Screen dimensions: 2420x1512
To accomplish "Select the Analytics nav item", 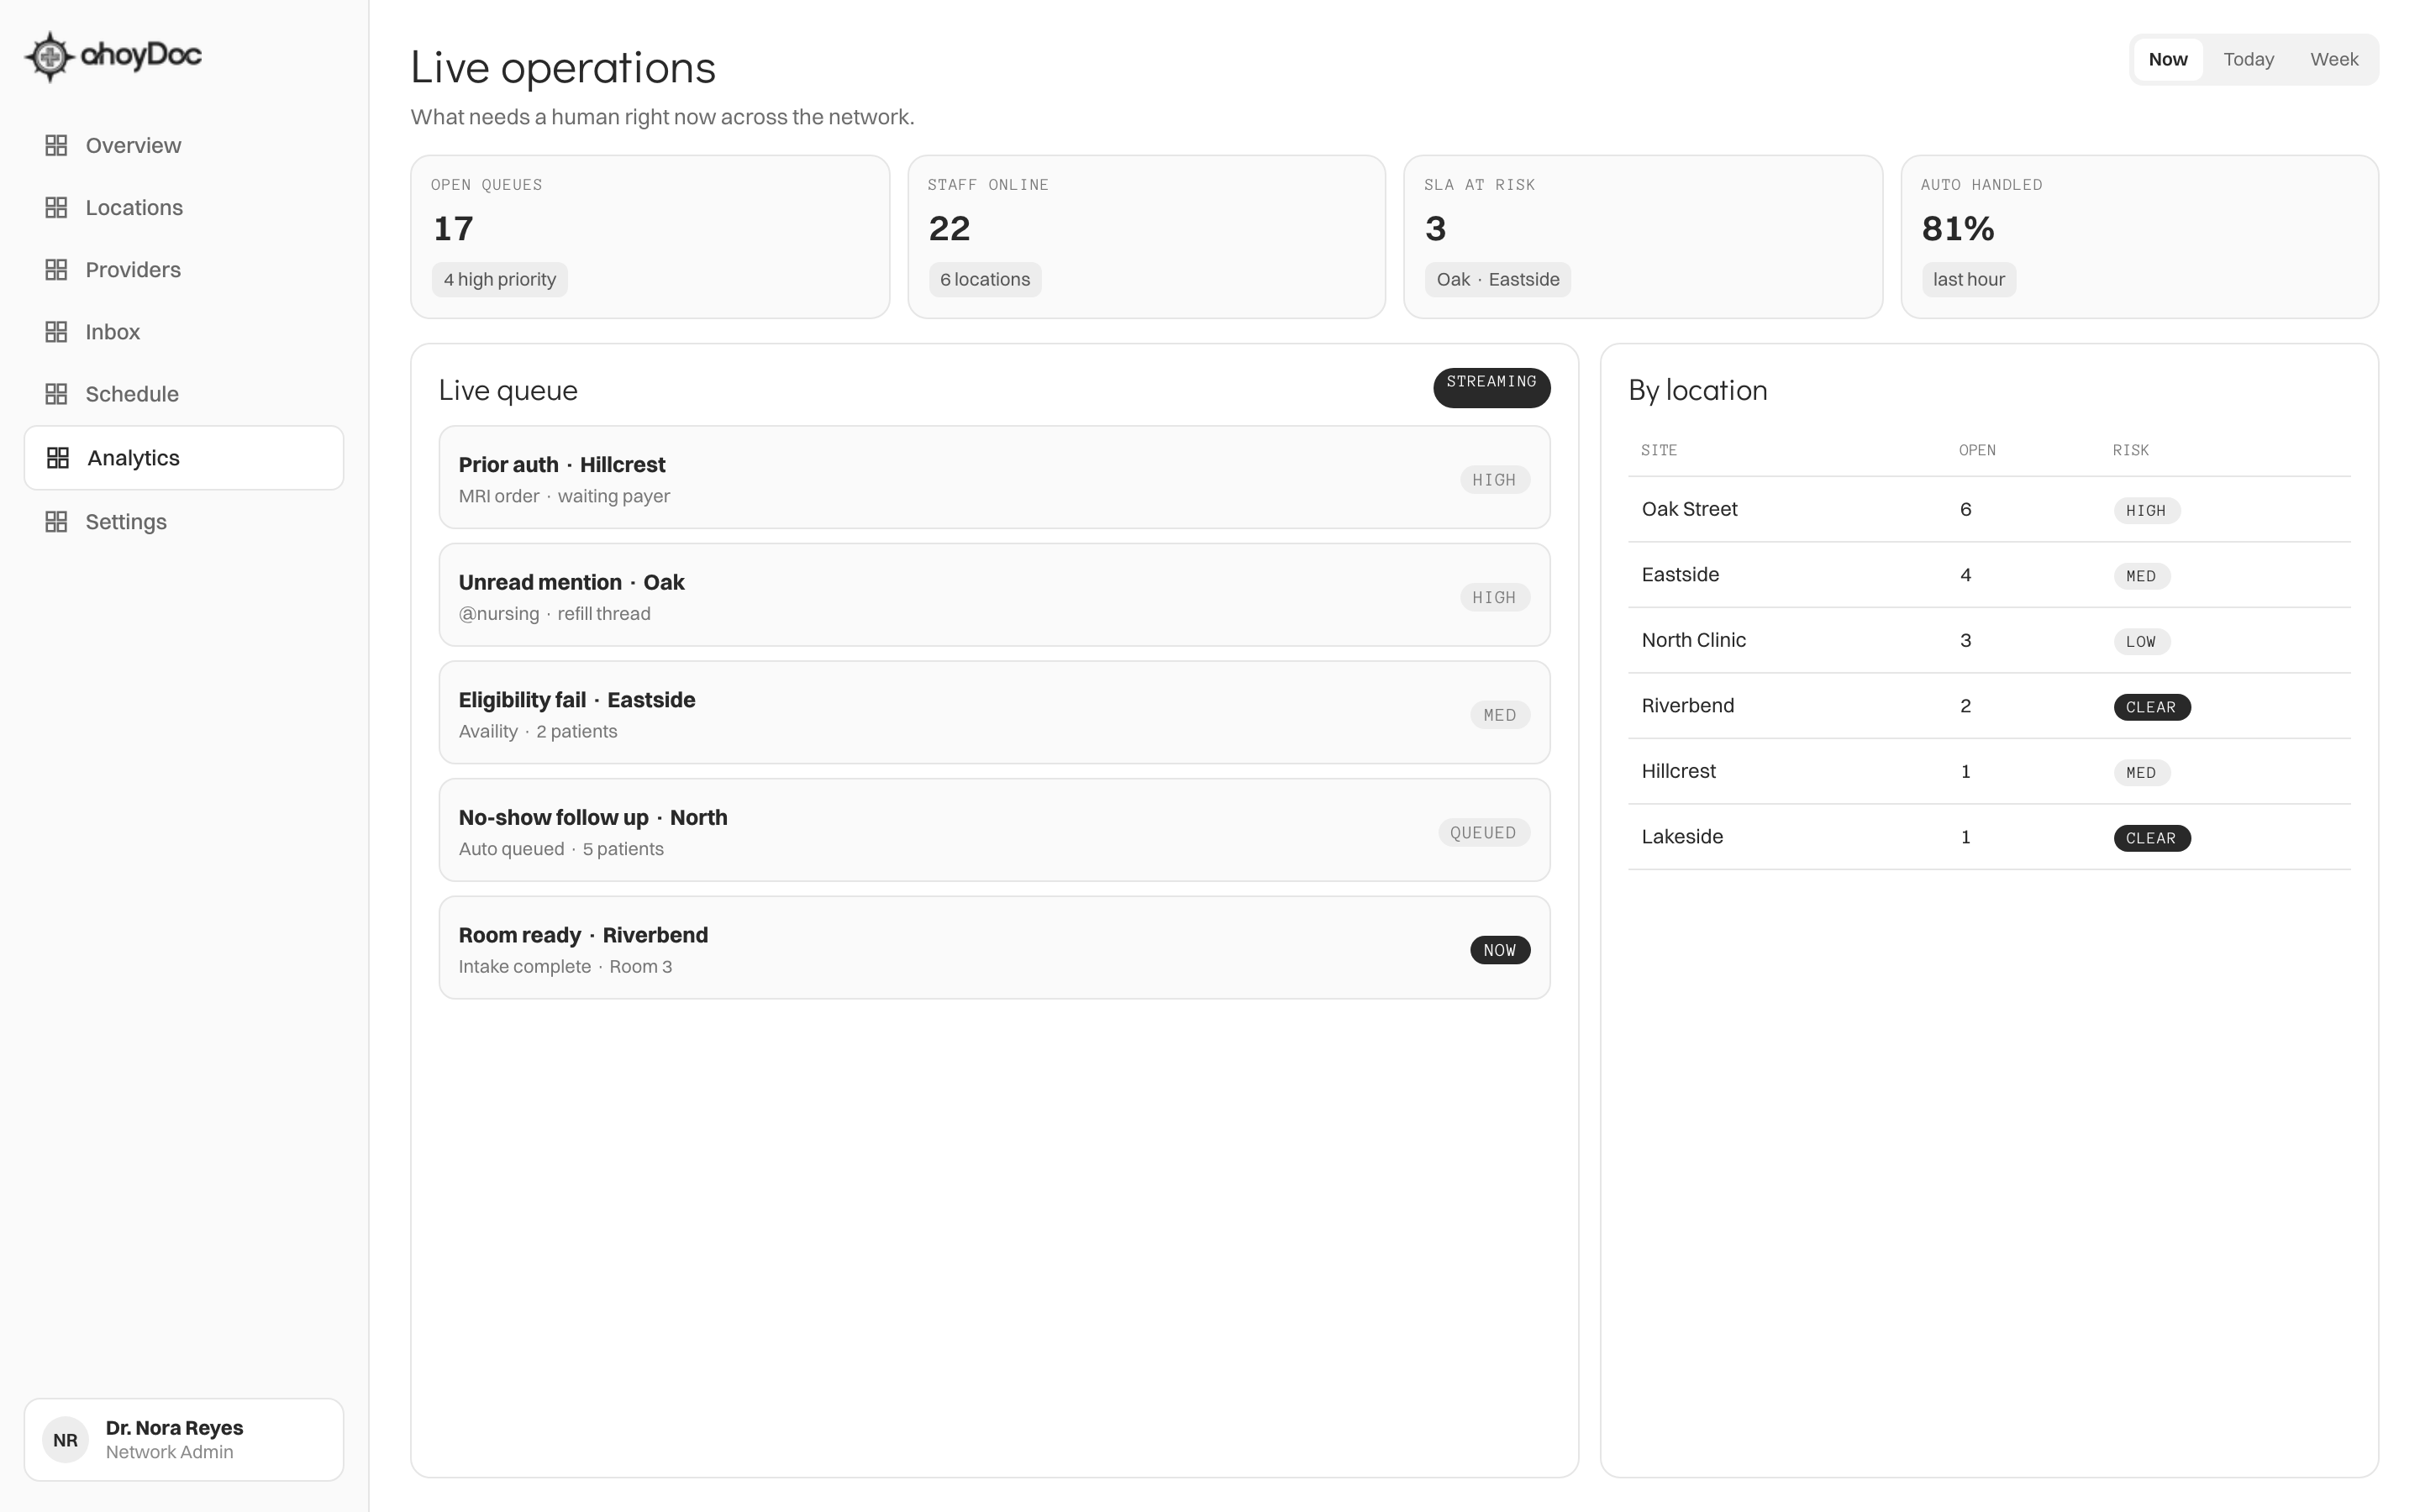I will click(x=184, y=458).
